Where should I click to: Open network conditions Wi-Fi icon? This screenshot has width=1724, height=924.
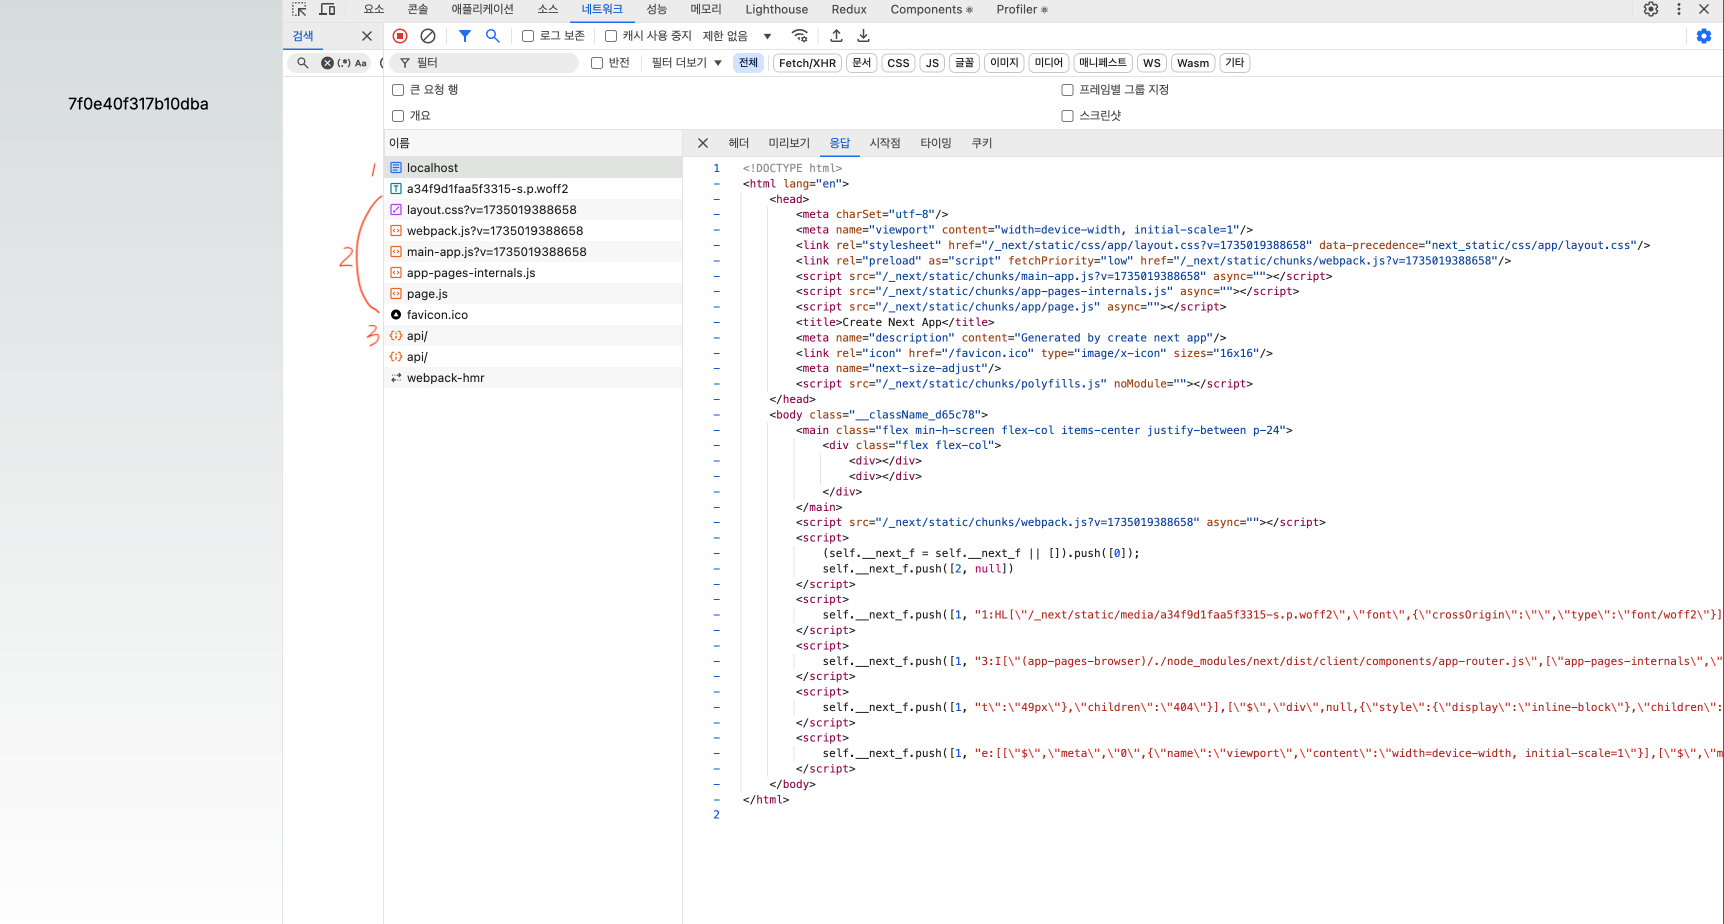point(800,36)
